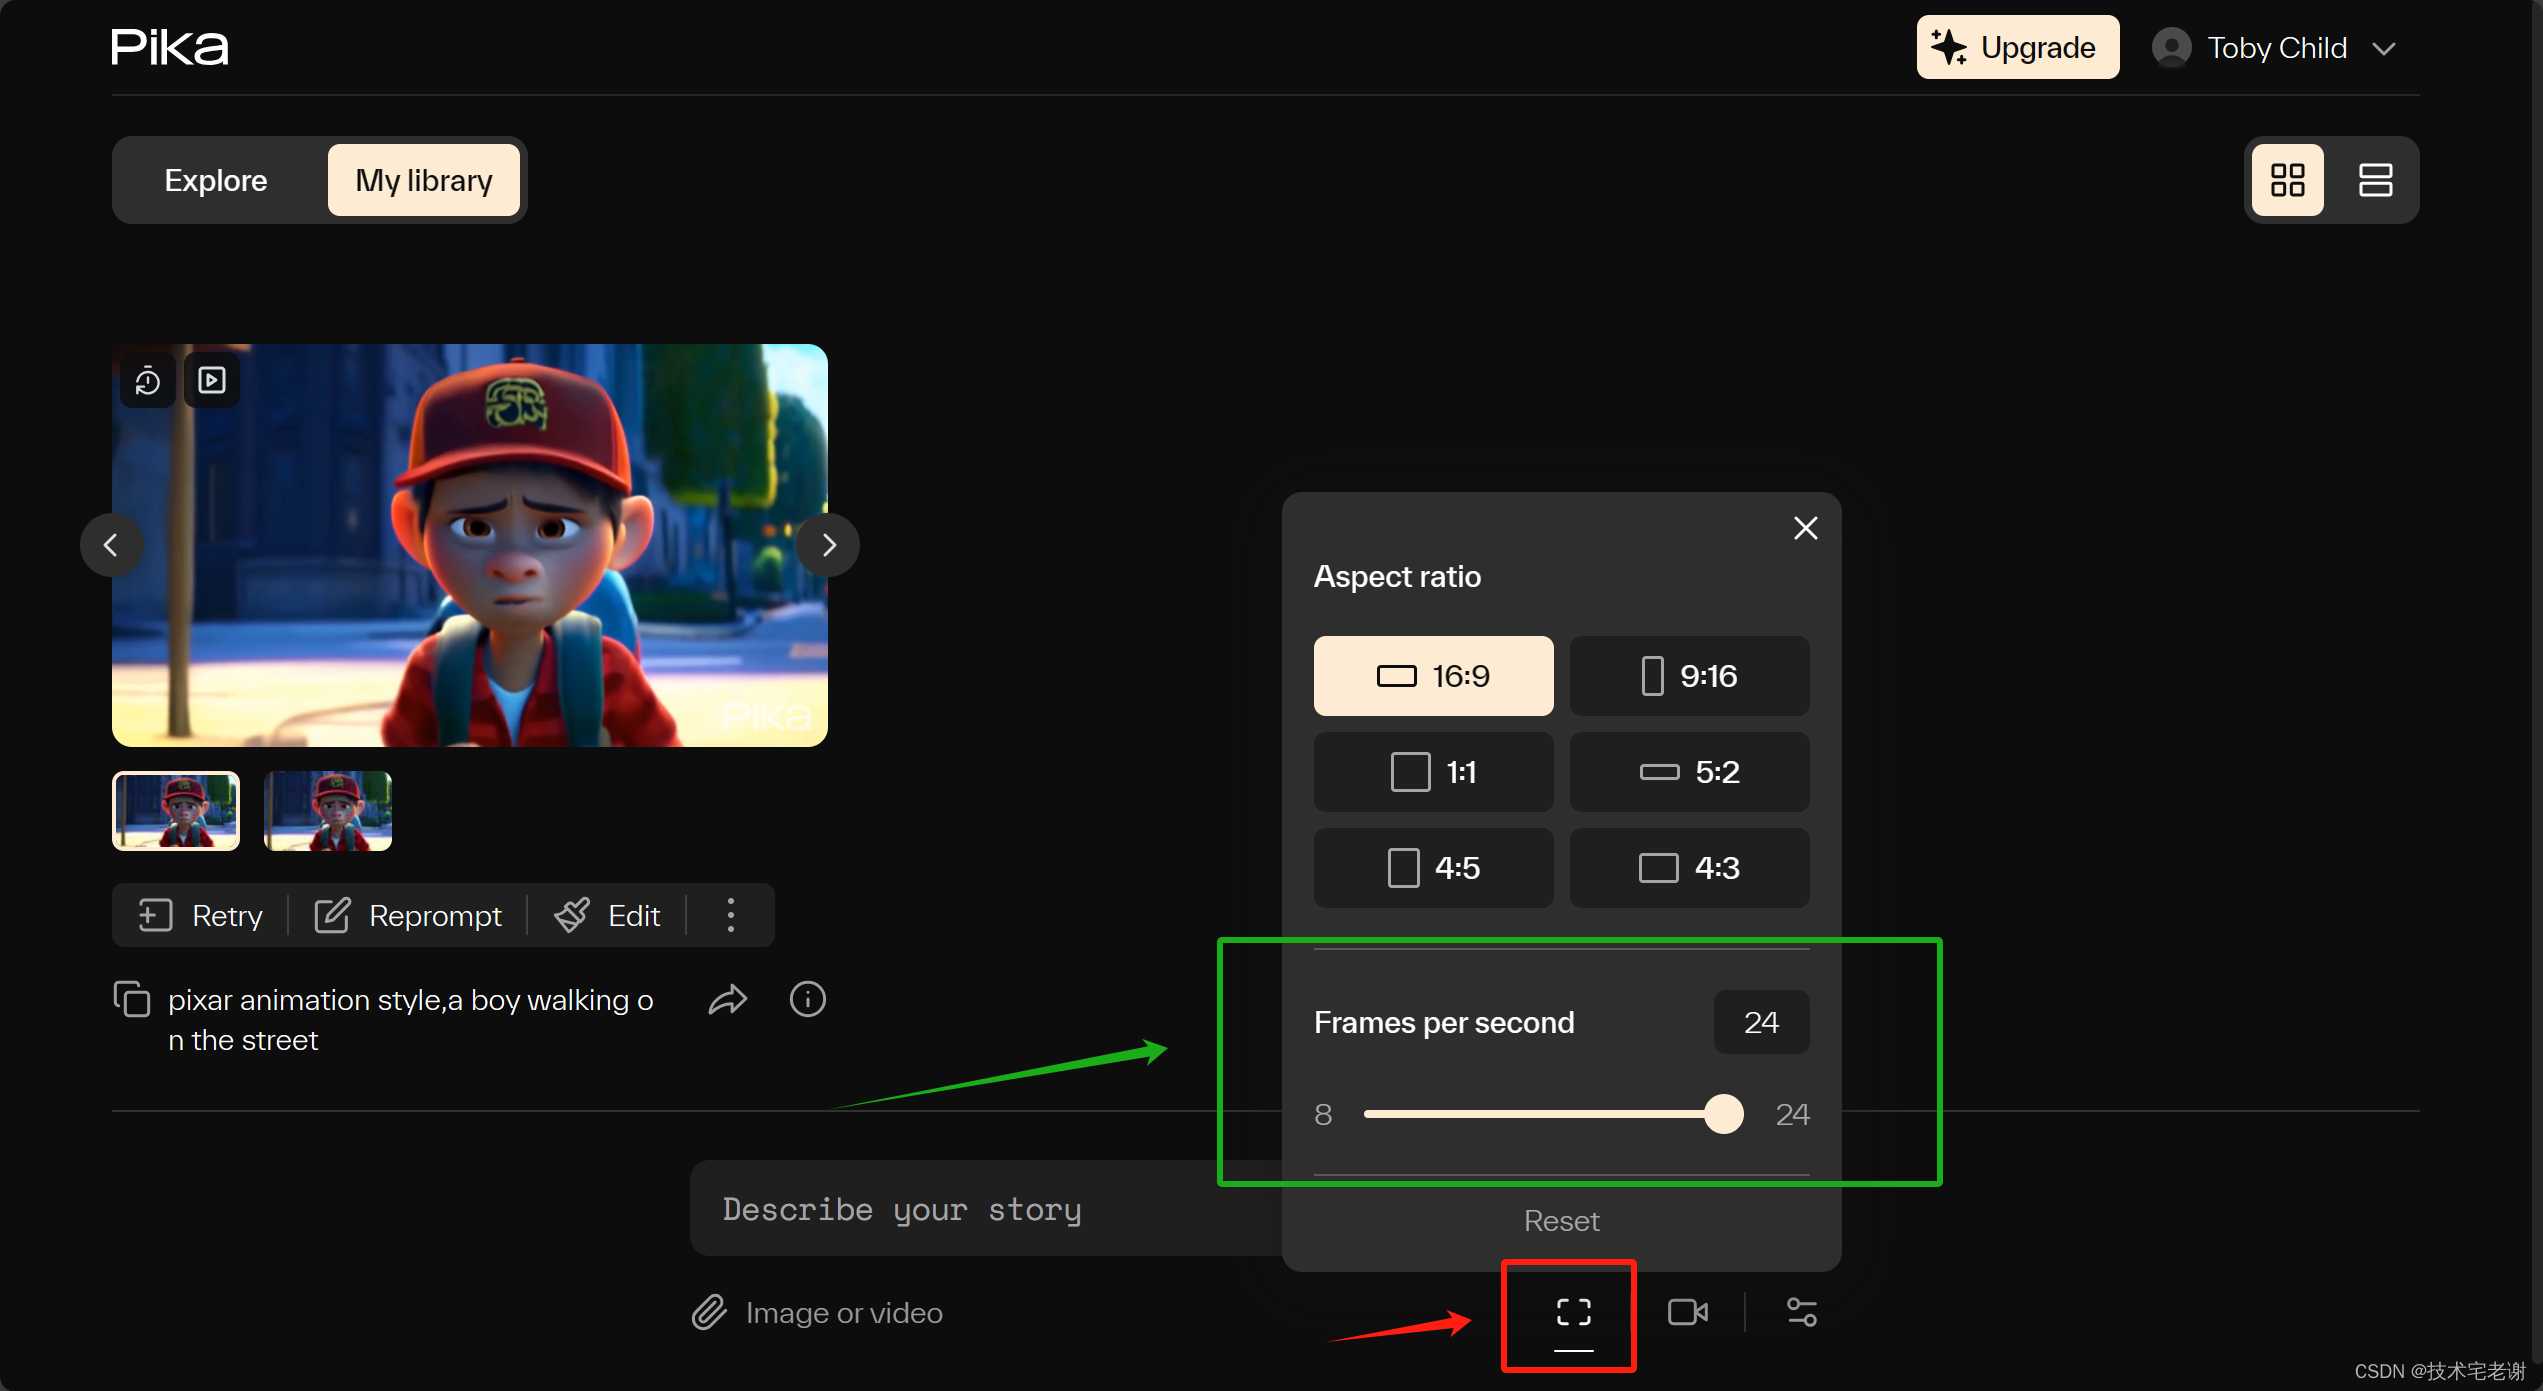2543x1391 pixels.
Task: Attach an Image or video
Action: point(817,1312)
